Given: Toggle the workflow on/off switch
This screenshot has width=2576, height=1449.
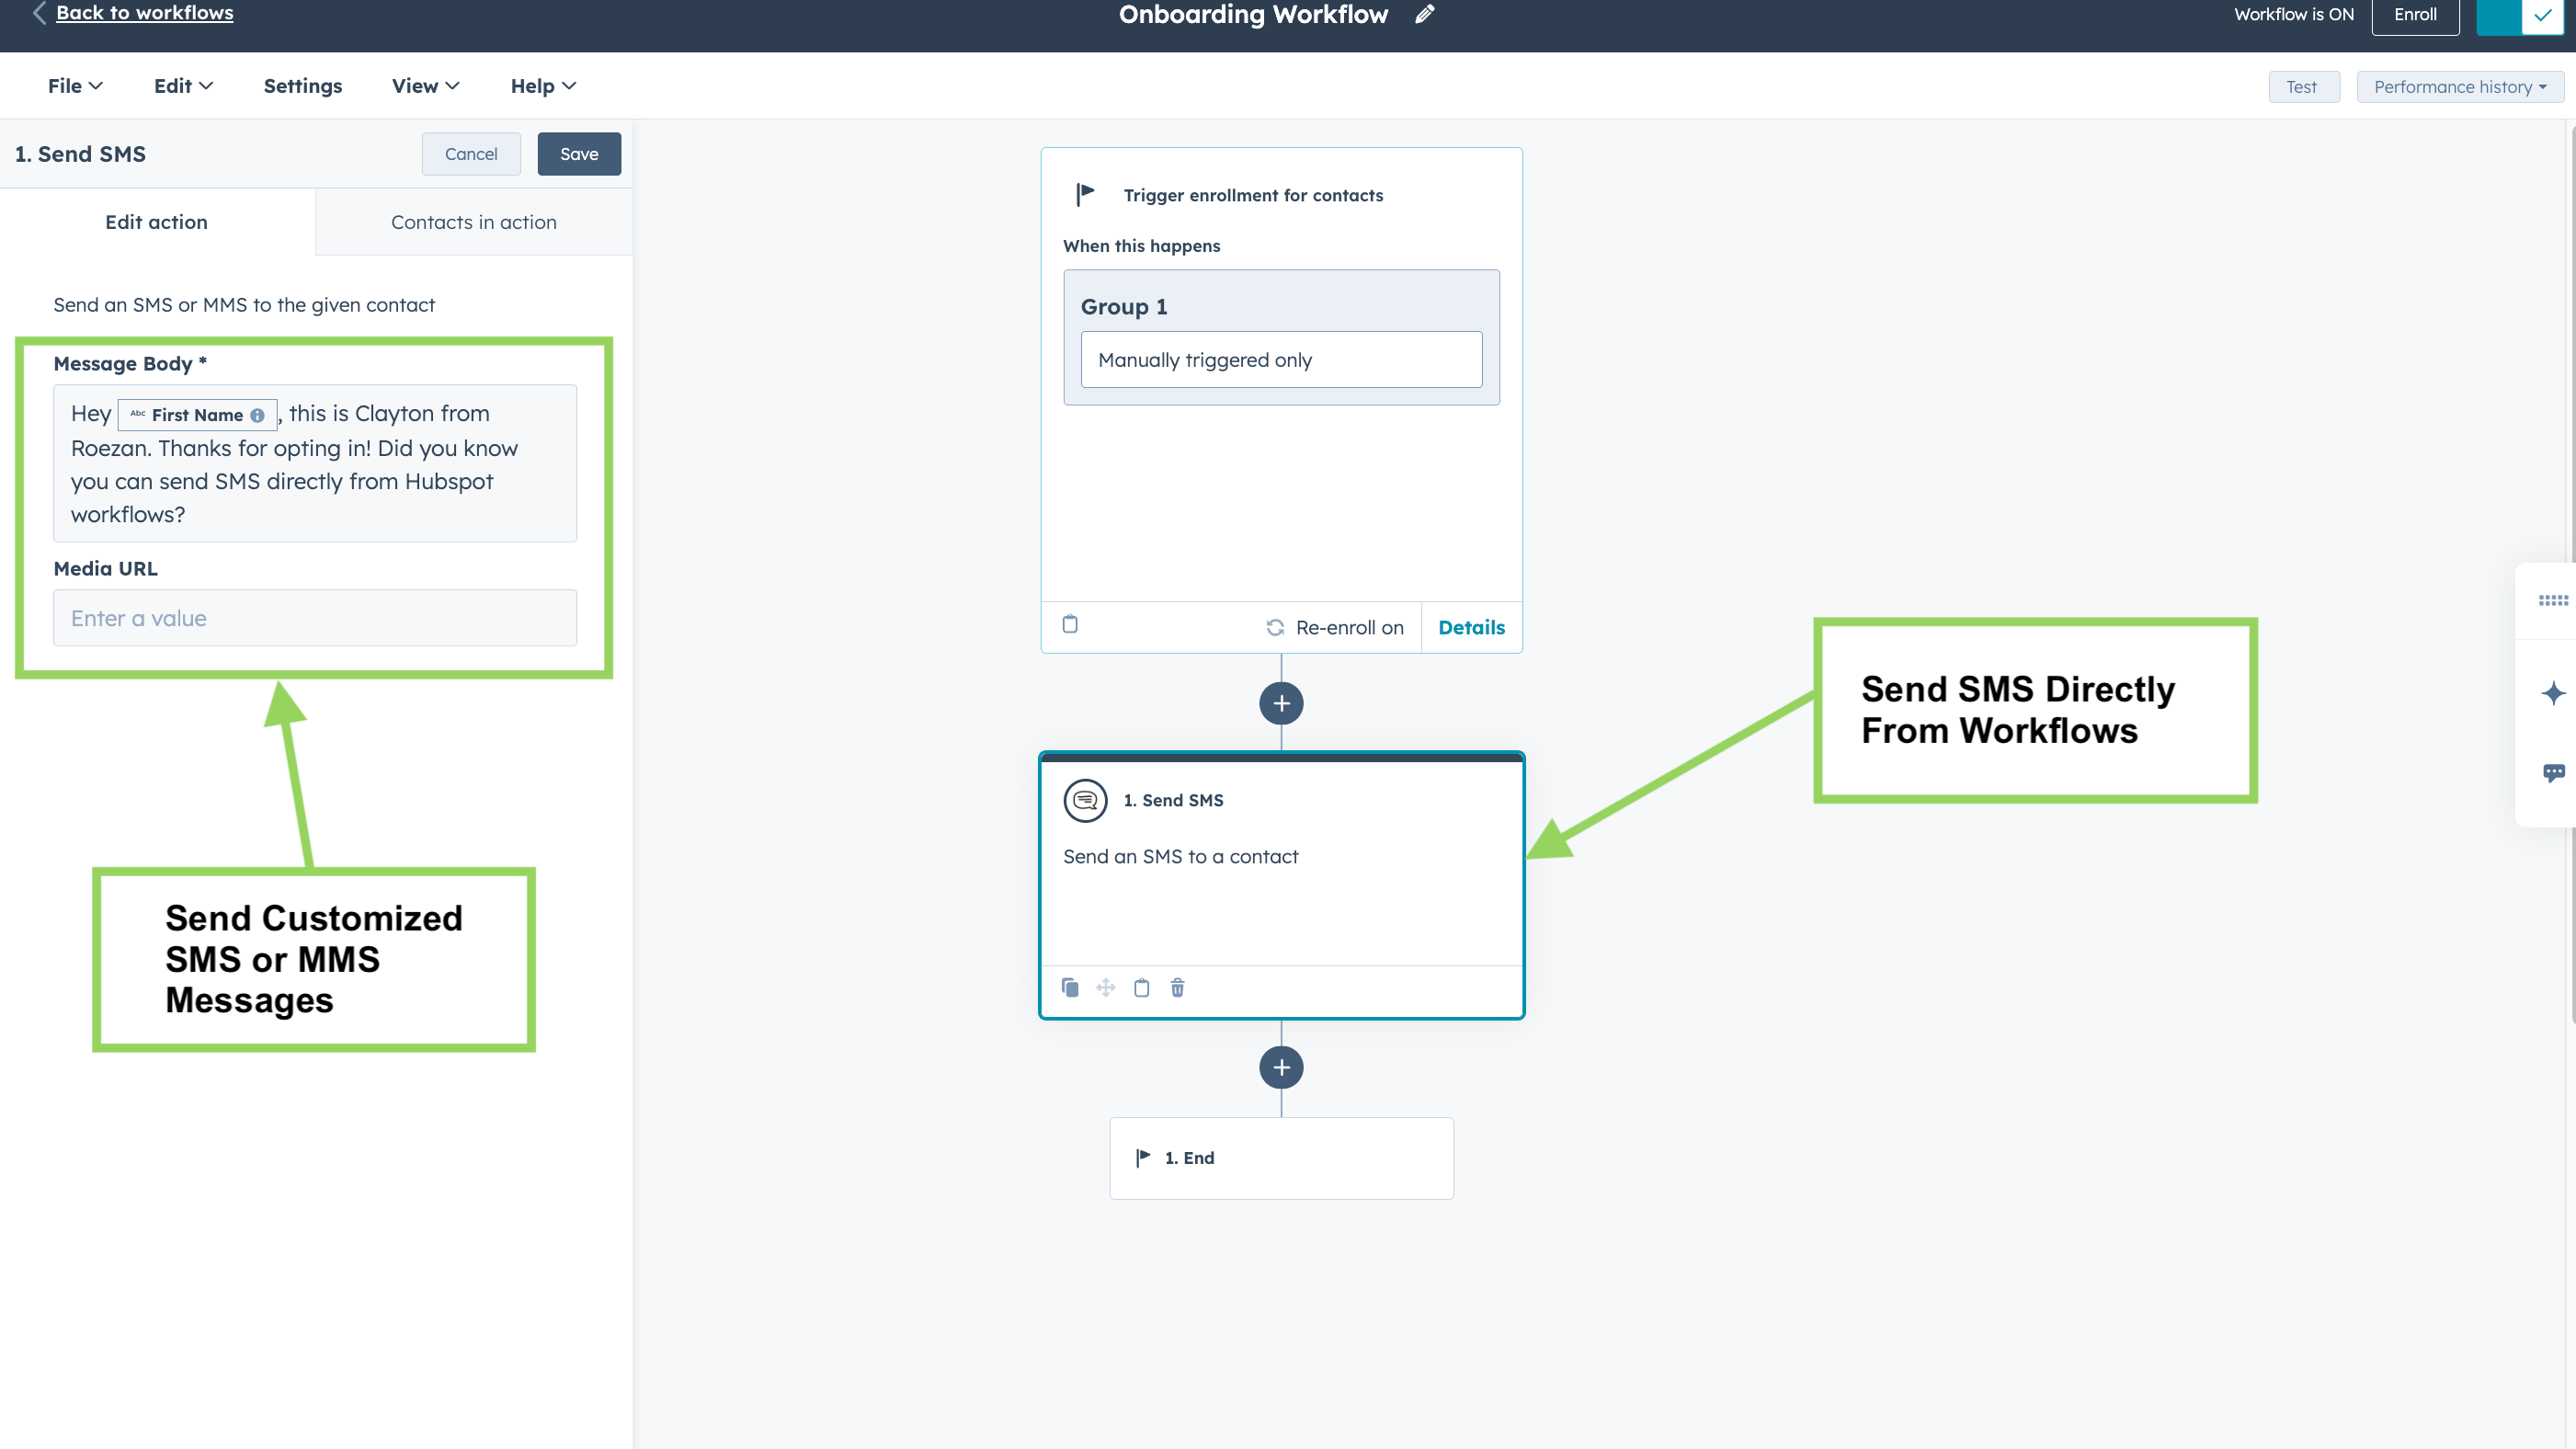Looking at the screenshot, I should click(2519, 17).
